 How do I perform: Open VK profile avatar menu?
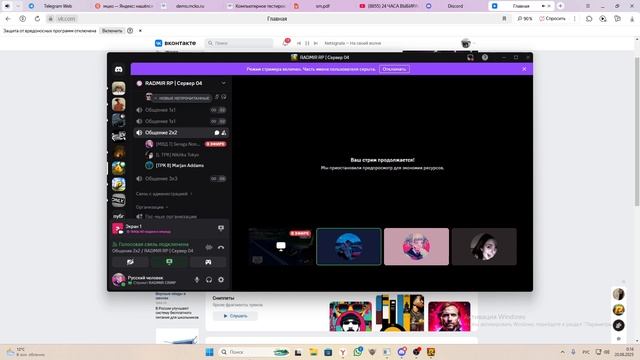tap(468, 43)
